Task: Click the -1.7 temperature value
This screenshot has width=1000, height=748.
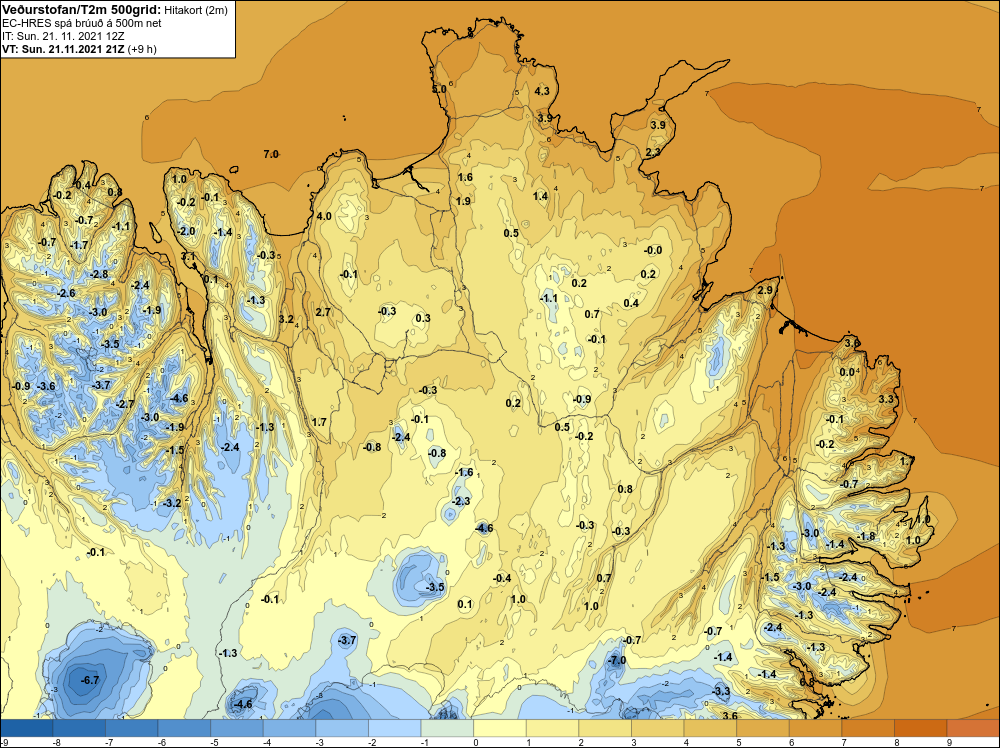Action: (79, 246)
